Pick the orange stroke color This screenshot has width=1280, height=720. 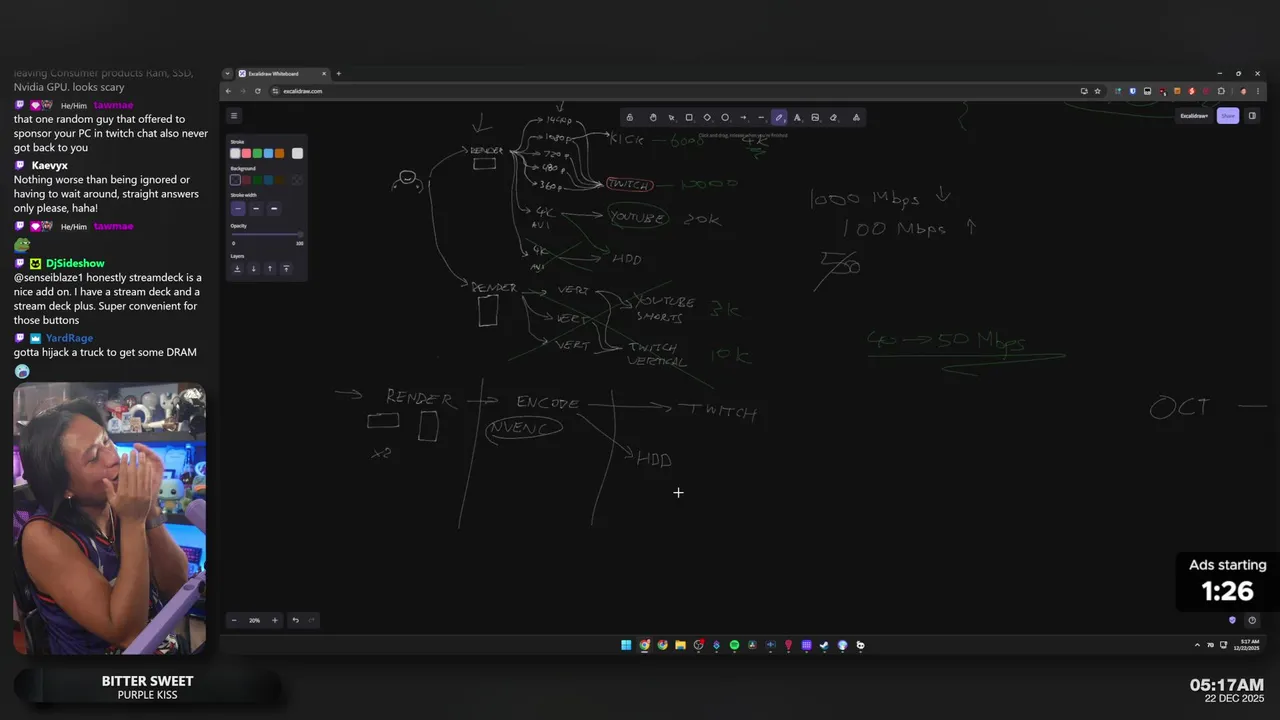click(279, 153)
